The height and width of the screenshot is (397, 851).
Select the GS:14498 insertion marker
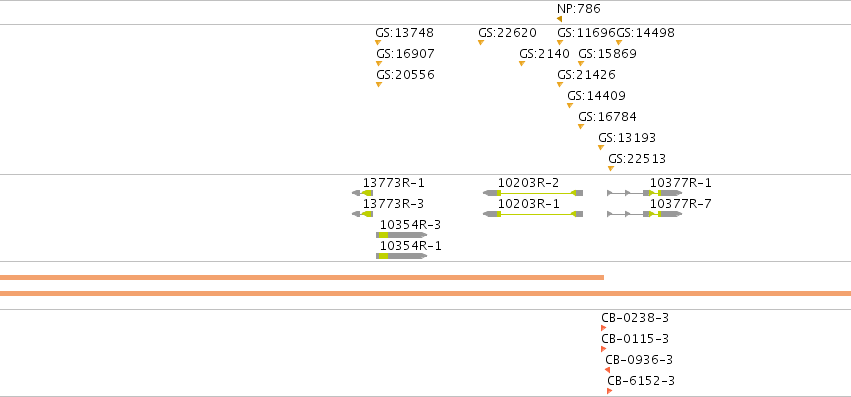pos(619,42)
